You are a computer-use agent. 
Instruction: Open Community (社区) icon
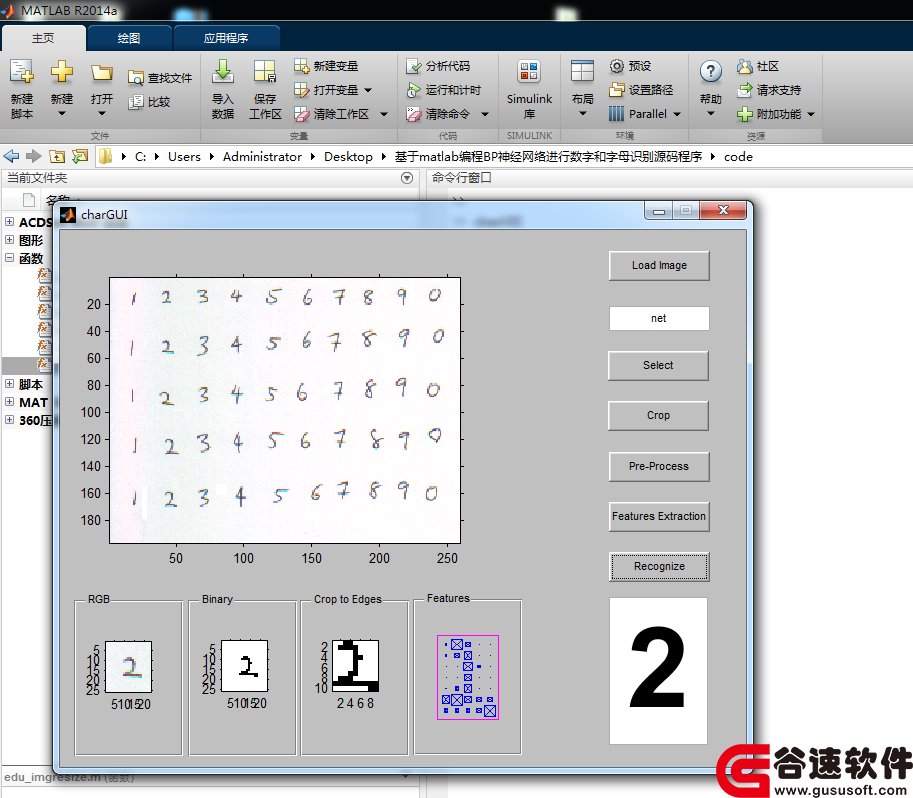[x=745, y=66]
